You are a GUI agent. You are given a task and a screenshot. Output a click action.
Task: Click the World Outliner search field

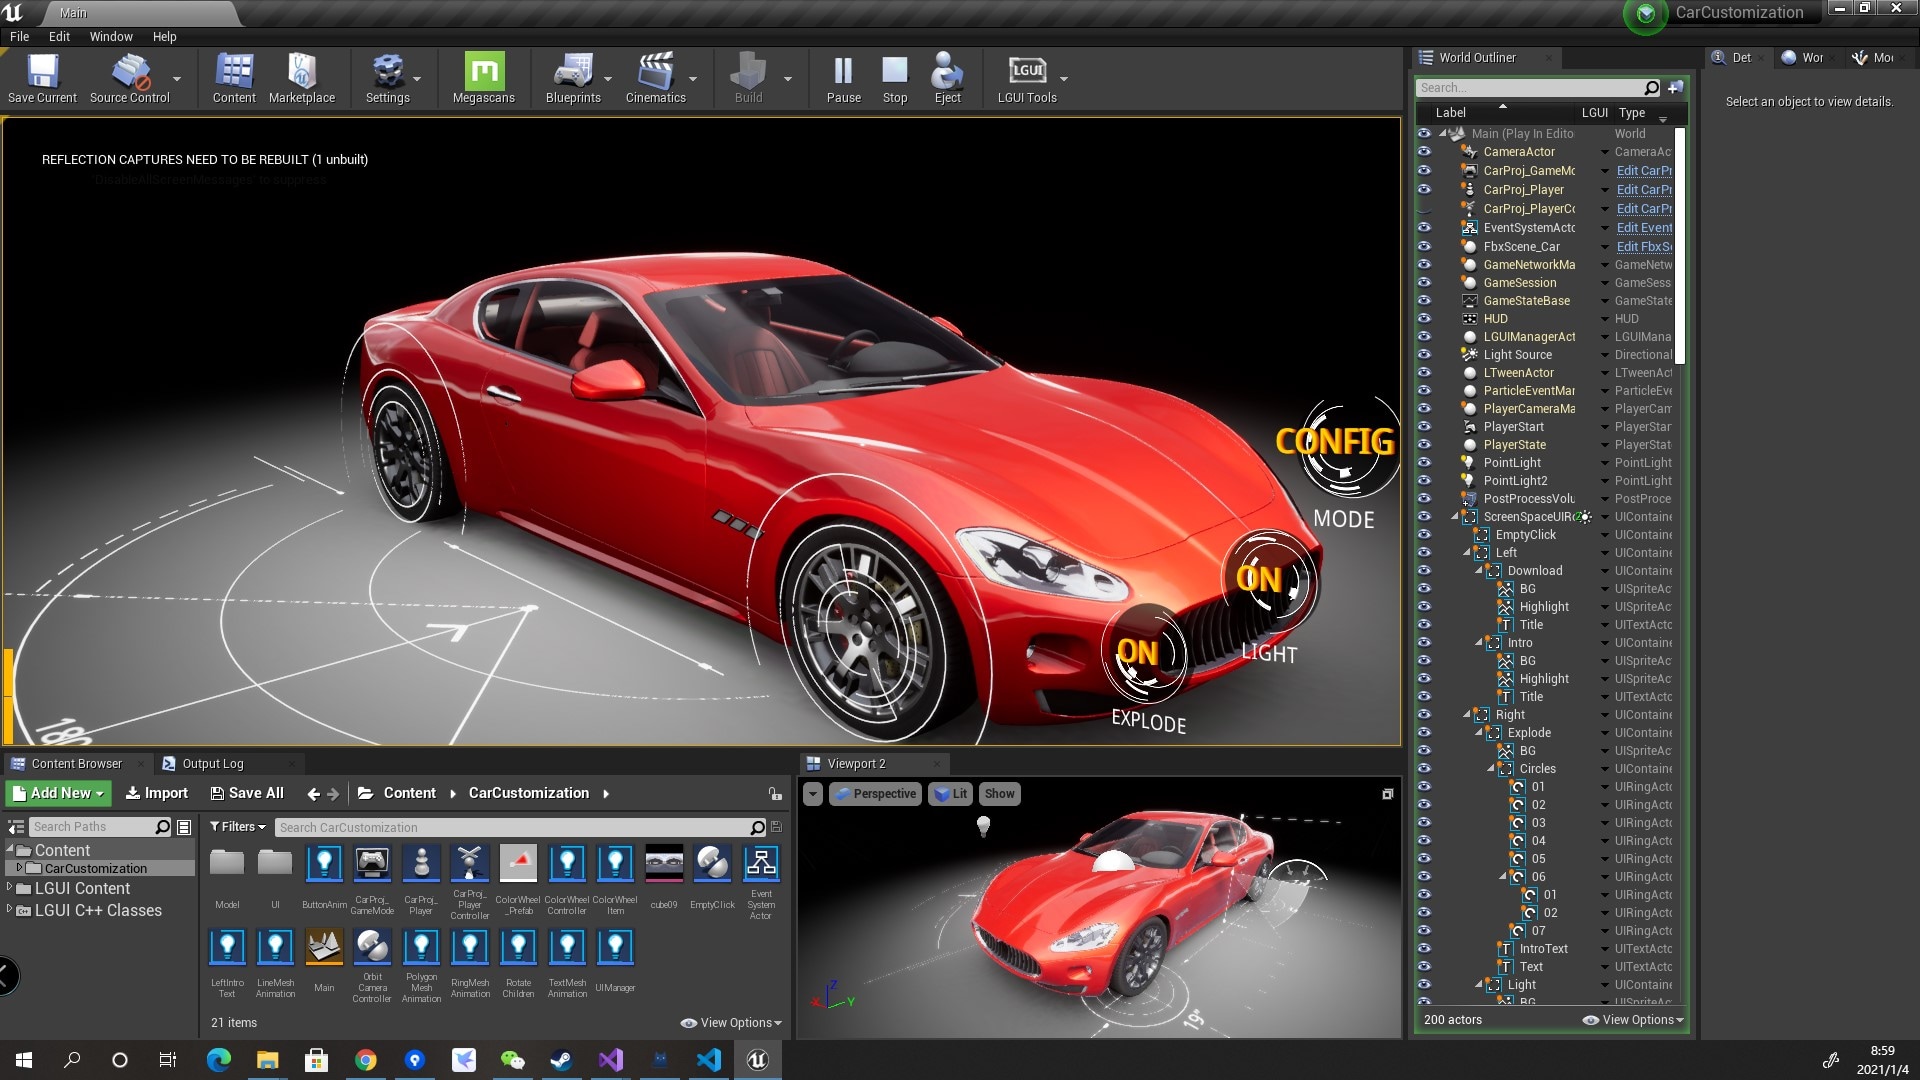pos(1528,88)
